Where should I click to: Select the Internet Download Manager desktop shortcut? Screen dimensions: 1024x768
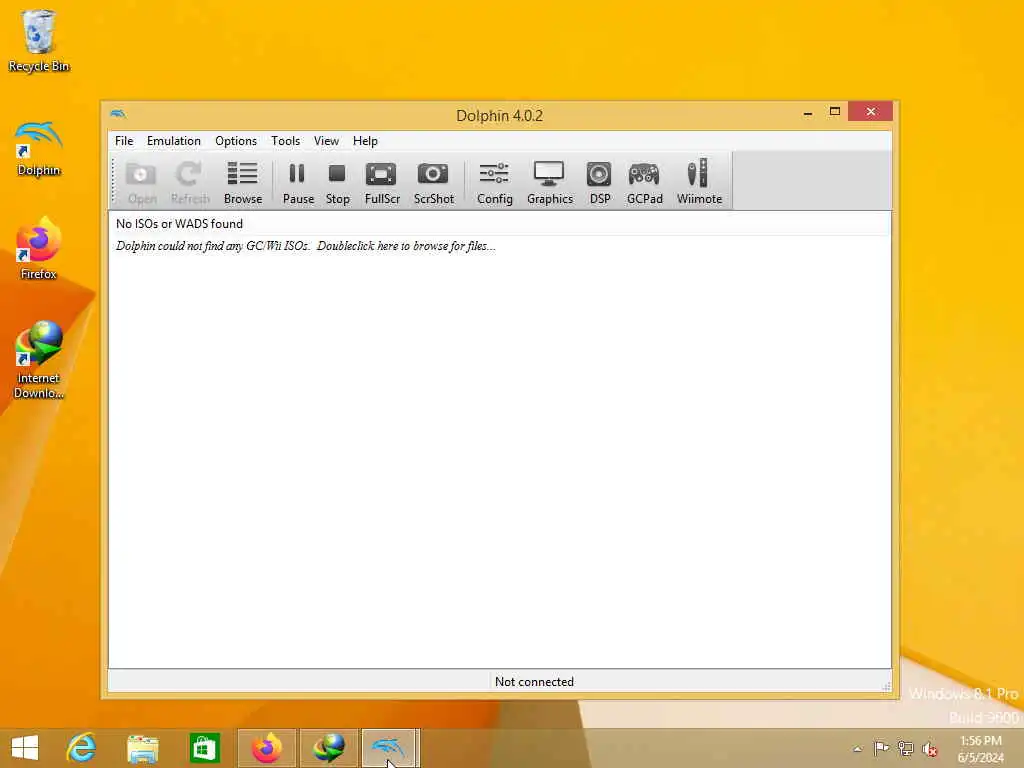click(x=39, y=359)
